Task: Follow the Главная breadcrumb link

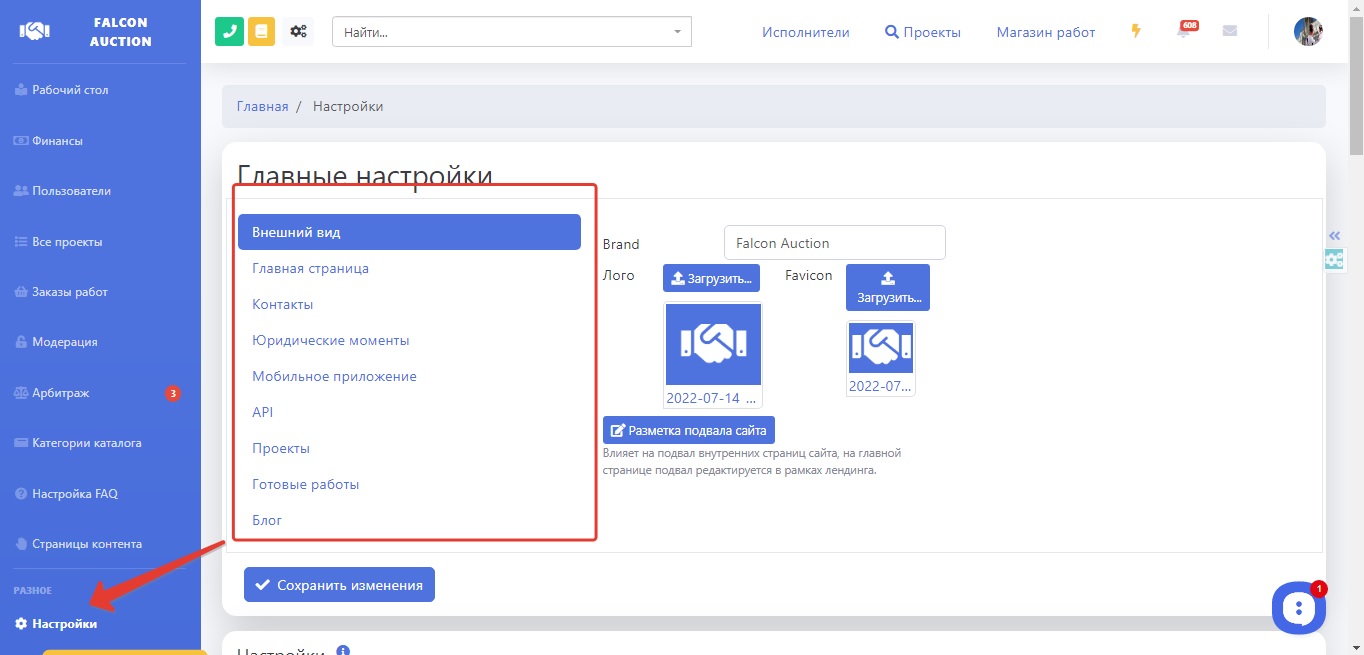Action: pyautogui.click(x=262, y=106)
